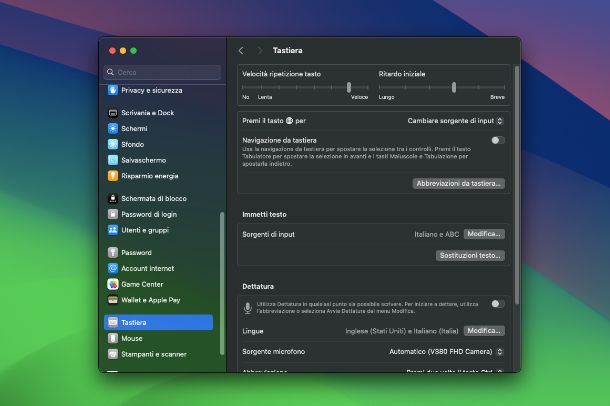The image size is (610, 406).
Task: Select Account internet label
Action: pos(147,268)
